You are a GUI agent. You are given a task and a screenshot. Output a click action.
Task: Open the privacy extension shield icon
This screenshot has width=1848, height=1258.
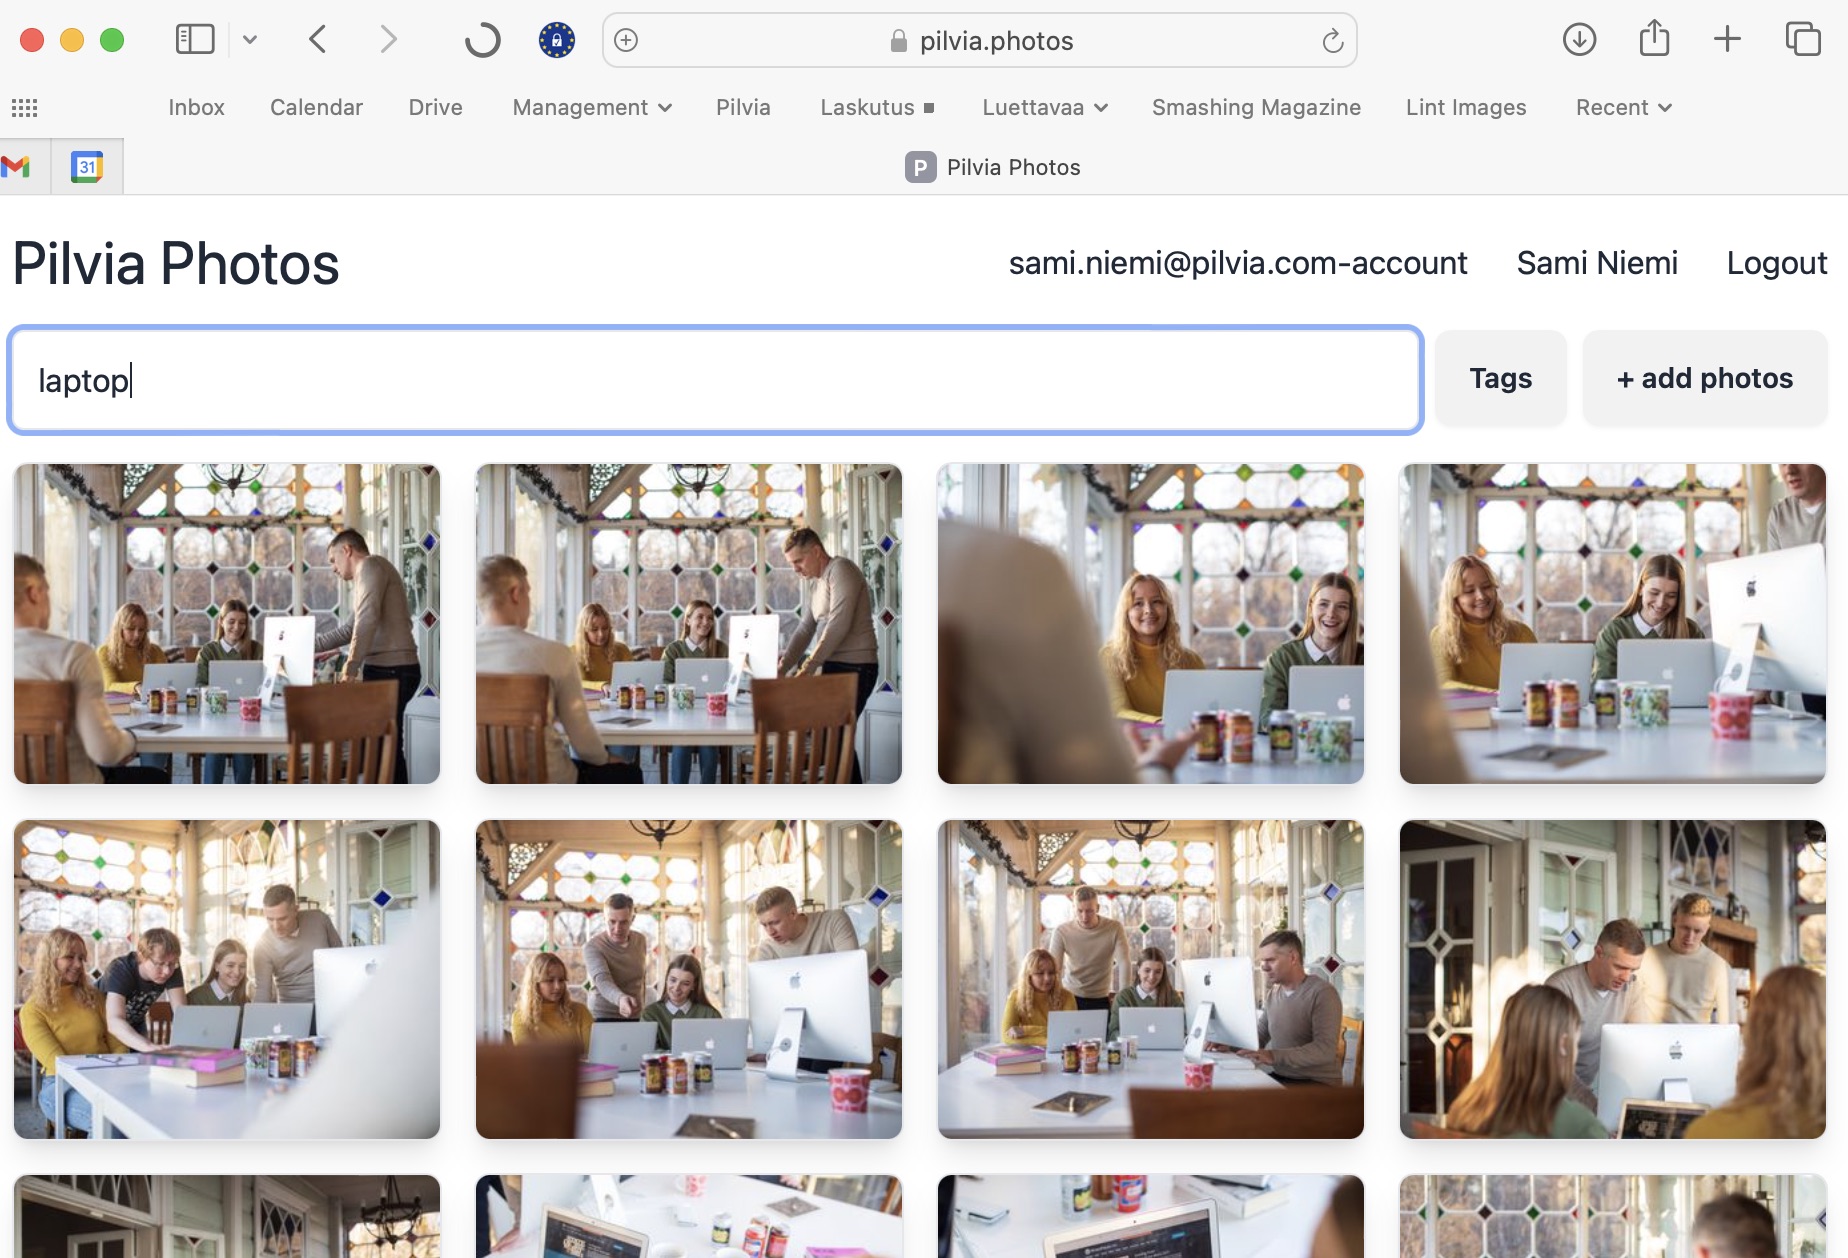556,40
